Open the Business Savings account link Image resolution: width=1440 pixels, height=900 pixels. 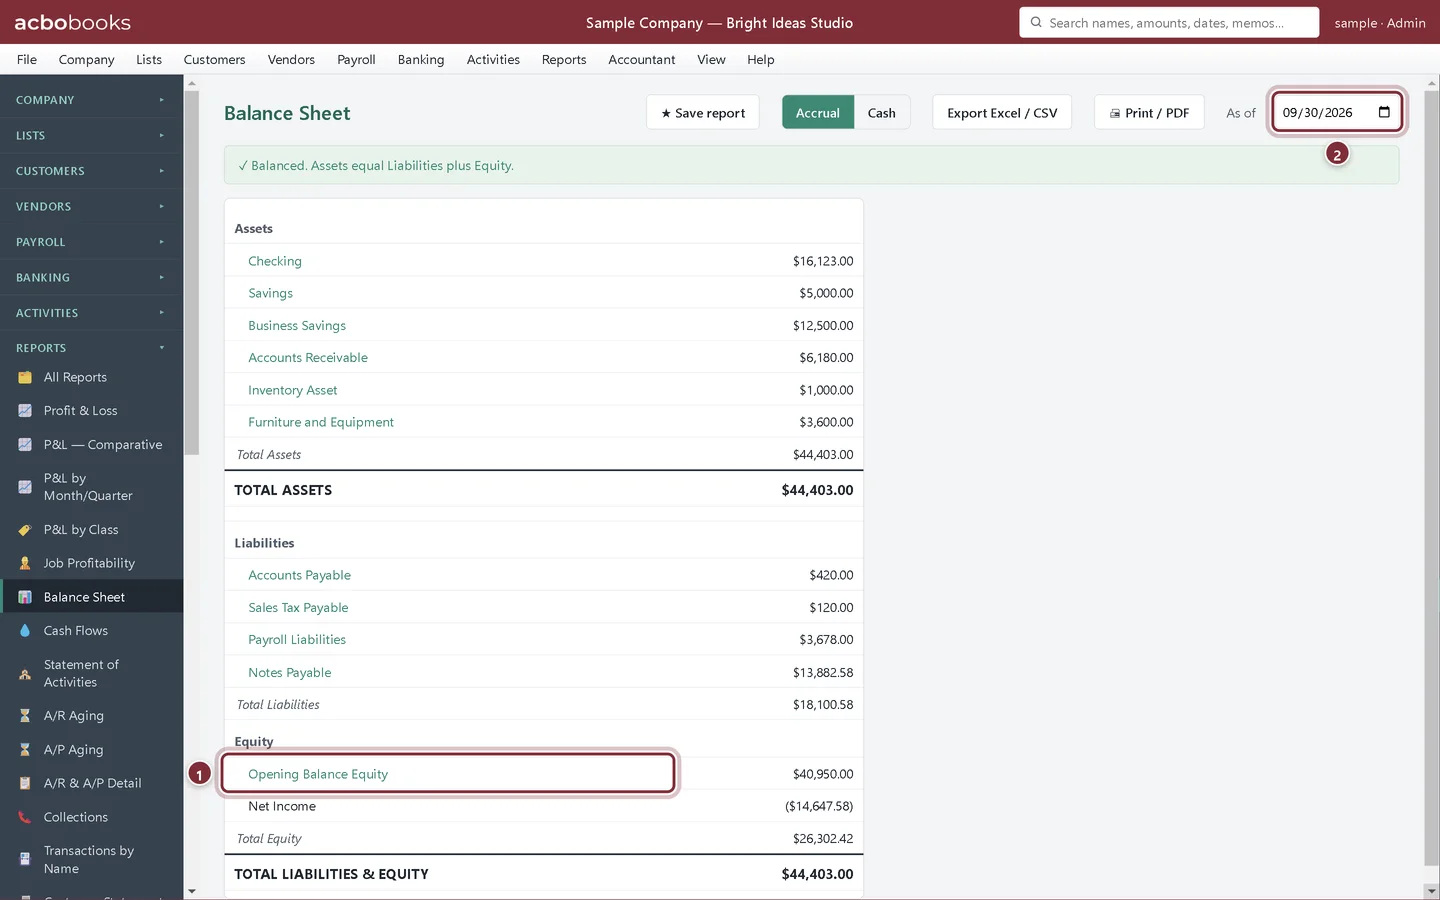click(297, 326)
